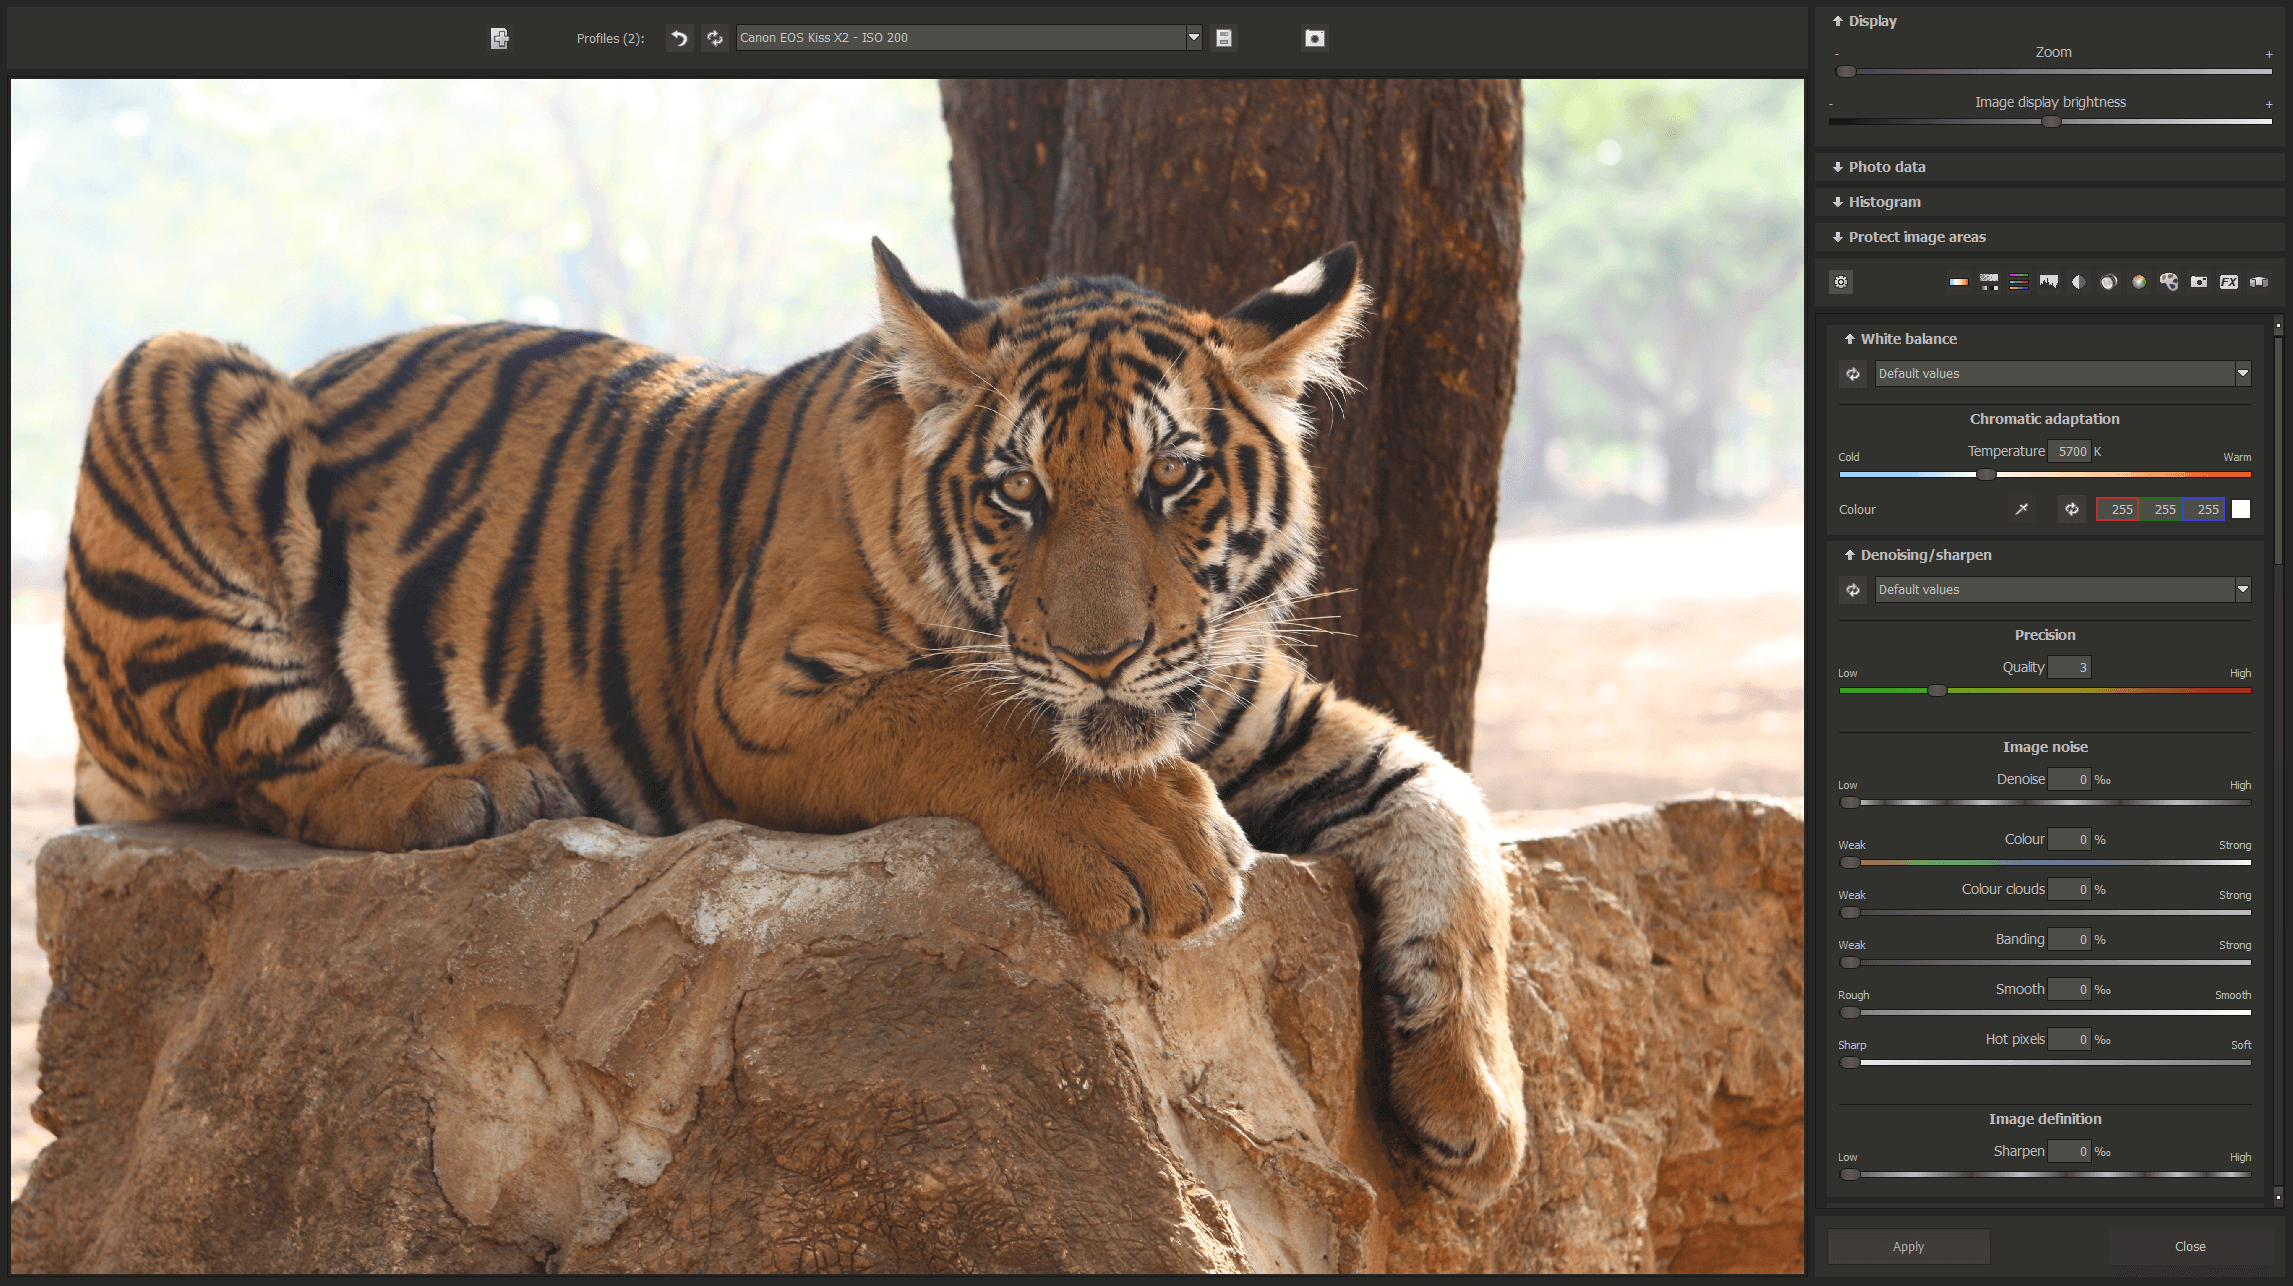Image resolution: width=2293 pixels, height=1286 pixels.
Task: Click the import file icon in the top toolbar
Action: click(x=500, y=38)
